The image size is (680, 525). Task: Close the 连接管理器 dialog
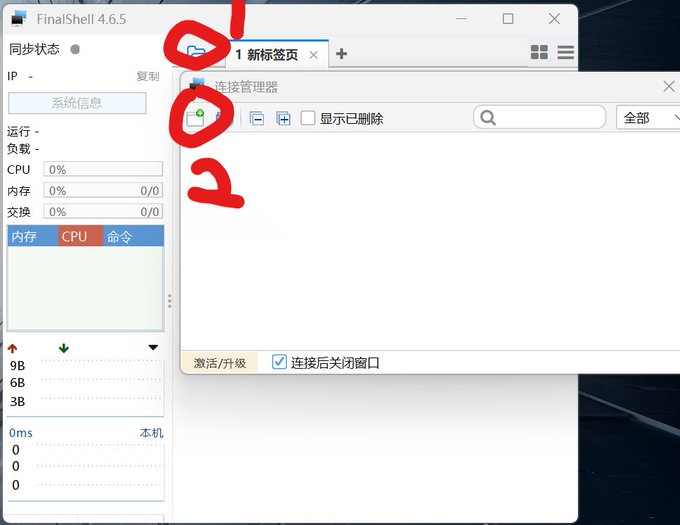click(x=668, y=86)
